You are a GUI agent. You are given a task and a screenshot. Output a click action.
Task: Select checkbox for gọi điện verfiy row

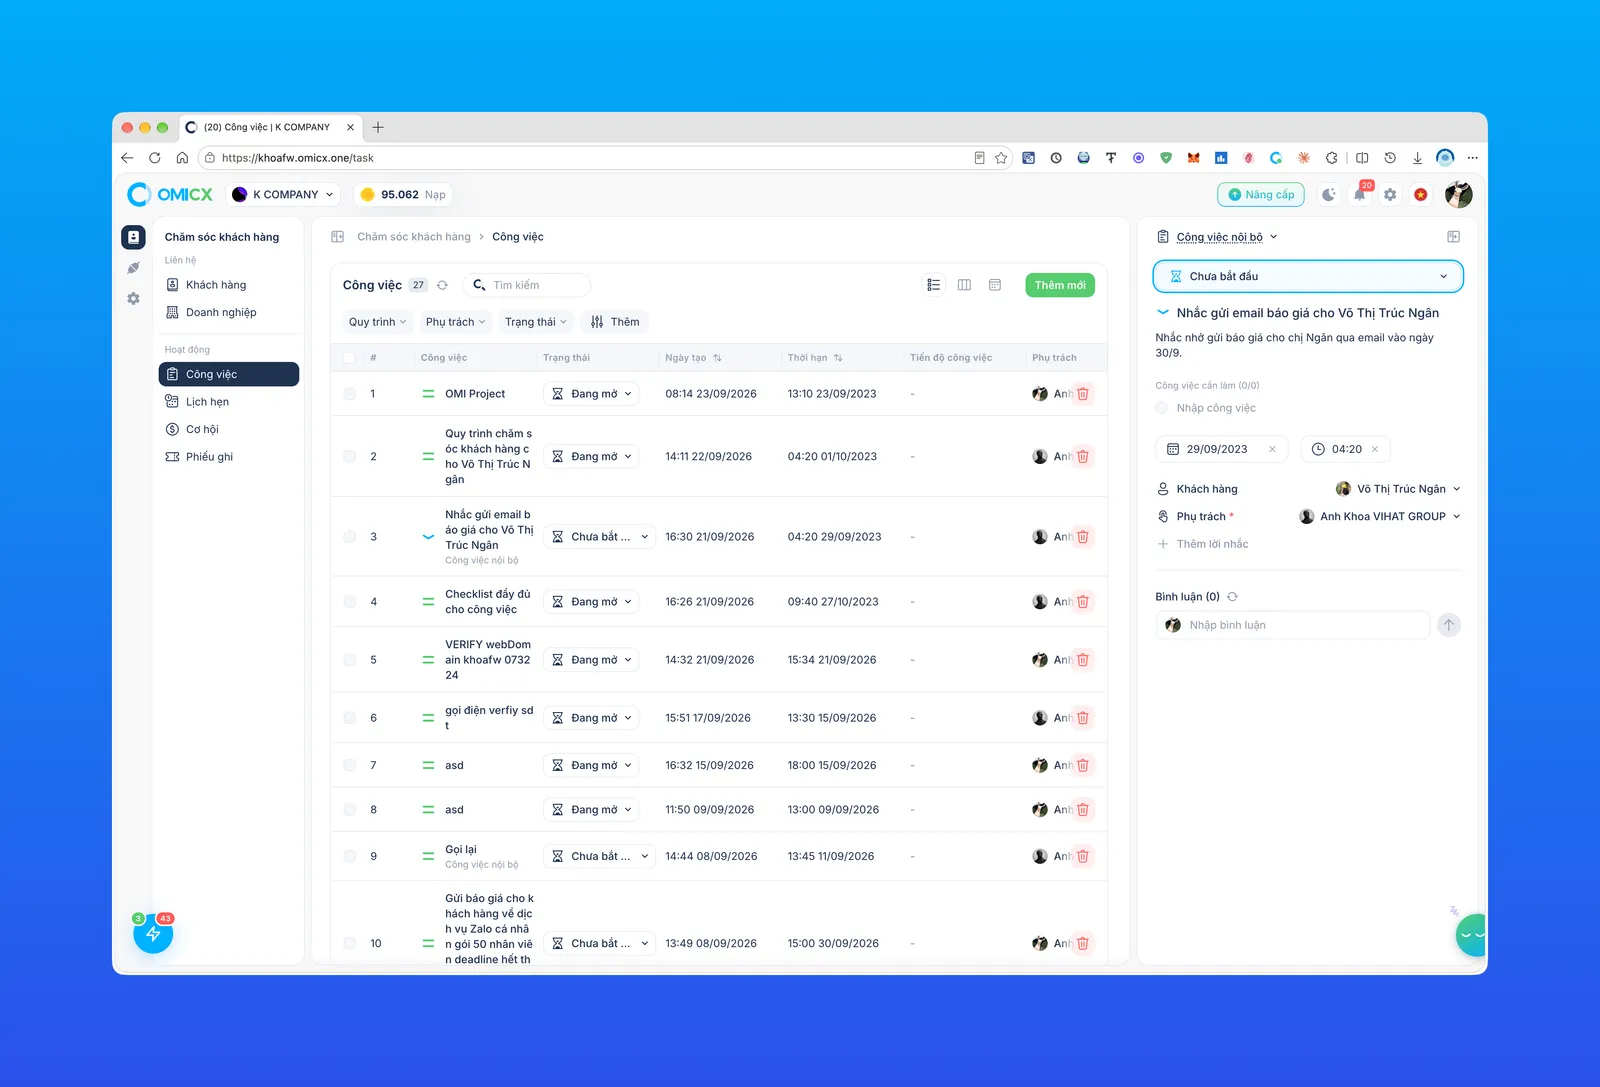pyautogui.click(x=349, y=718)
